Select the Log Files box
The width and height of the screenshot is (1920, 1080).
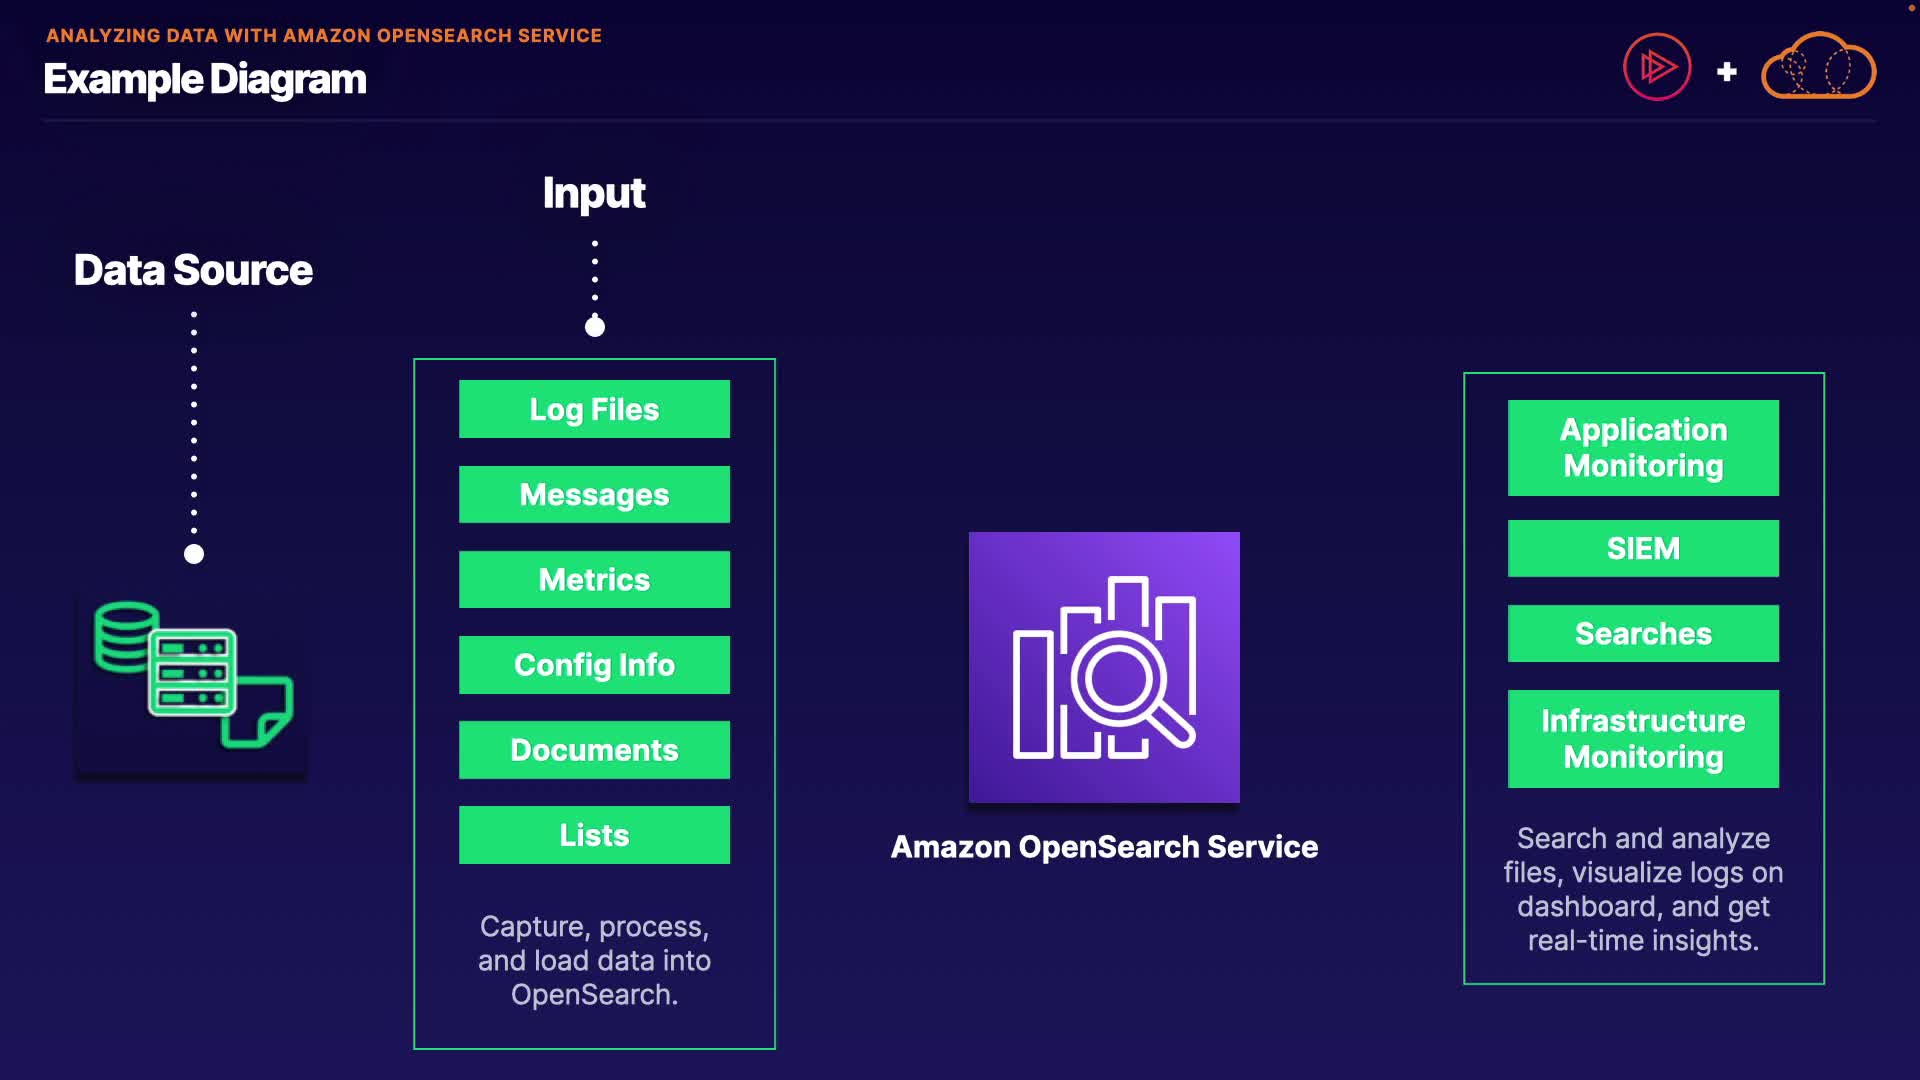(x=594, y=409)
